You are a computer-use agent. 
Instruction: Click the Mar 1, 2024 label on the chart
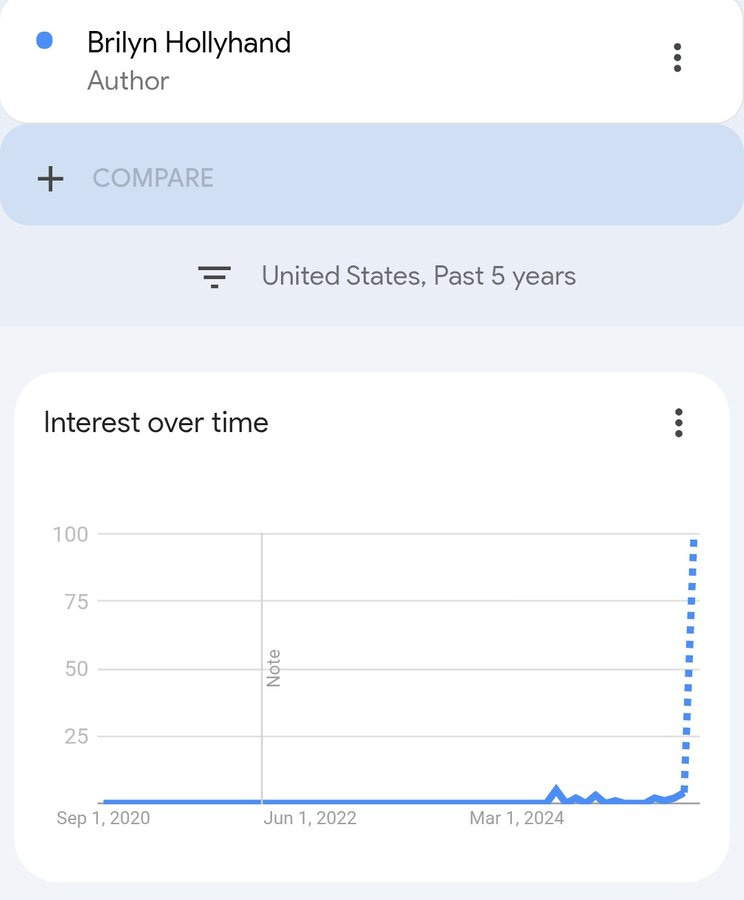tap(514, 818)
